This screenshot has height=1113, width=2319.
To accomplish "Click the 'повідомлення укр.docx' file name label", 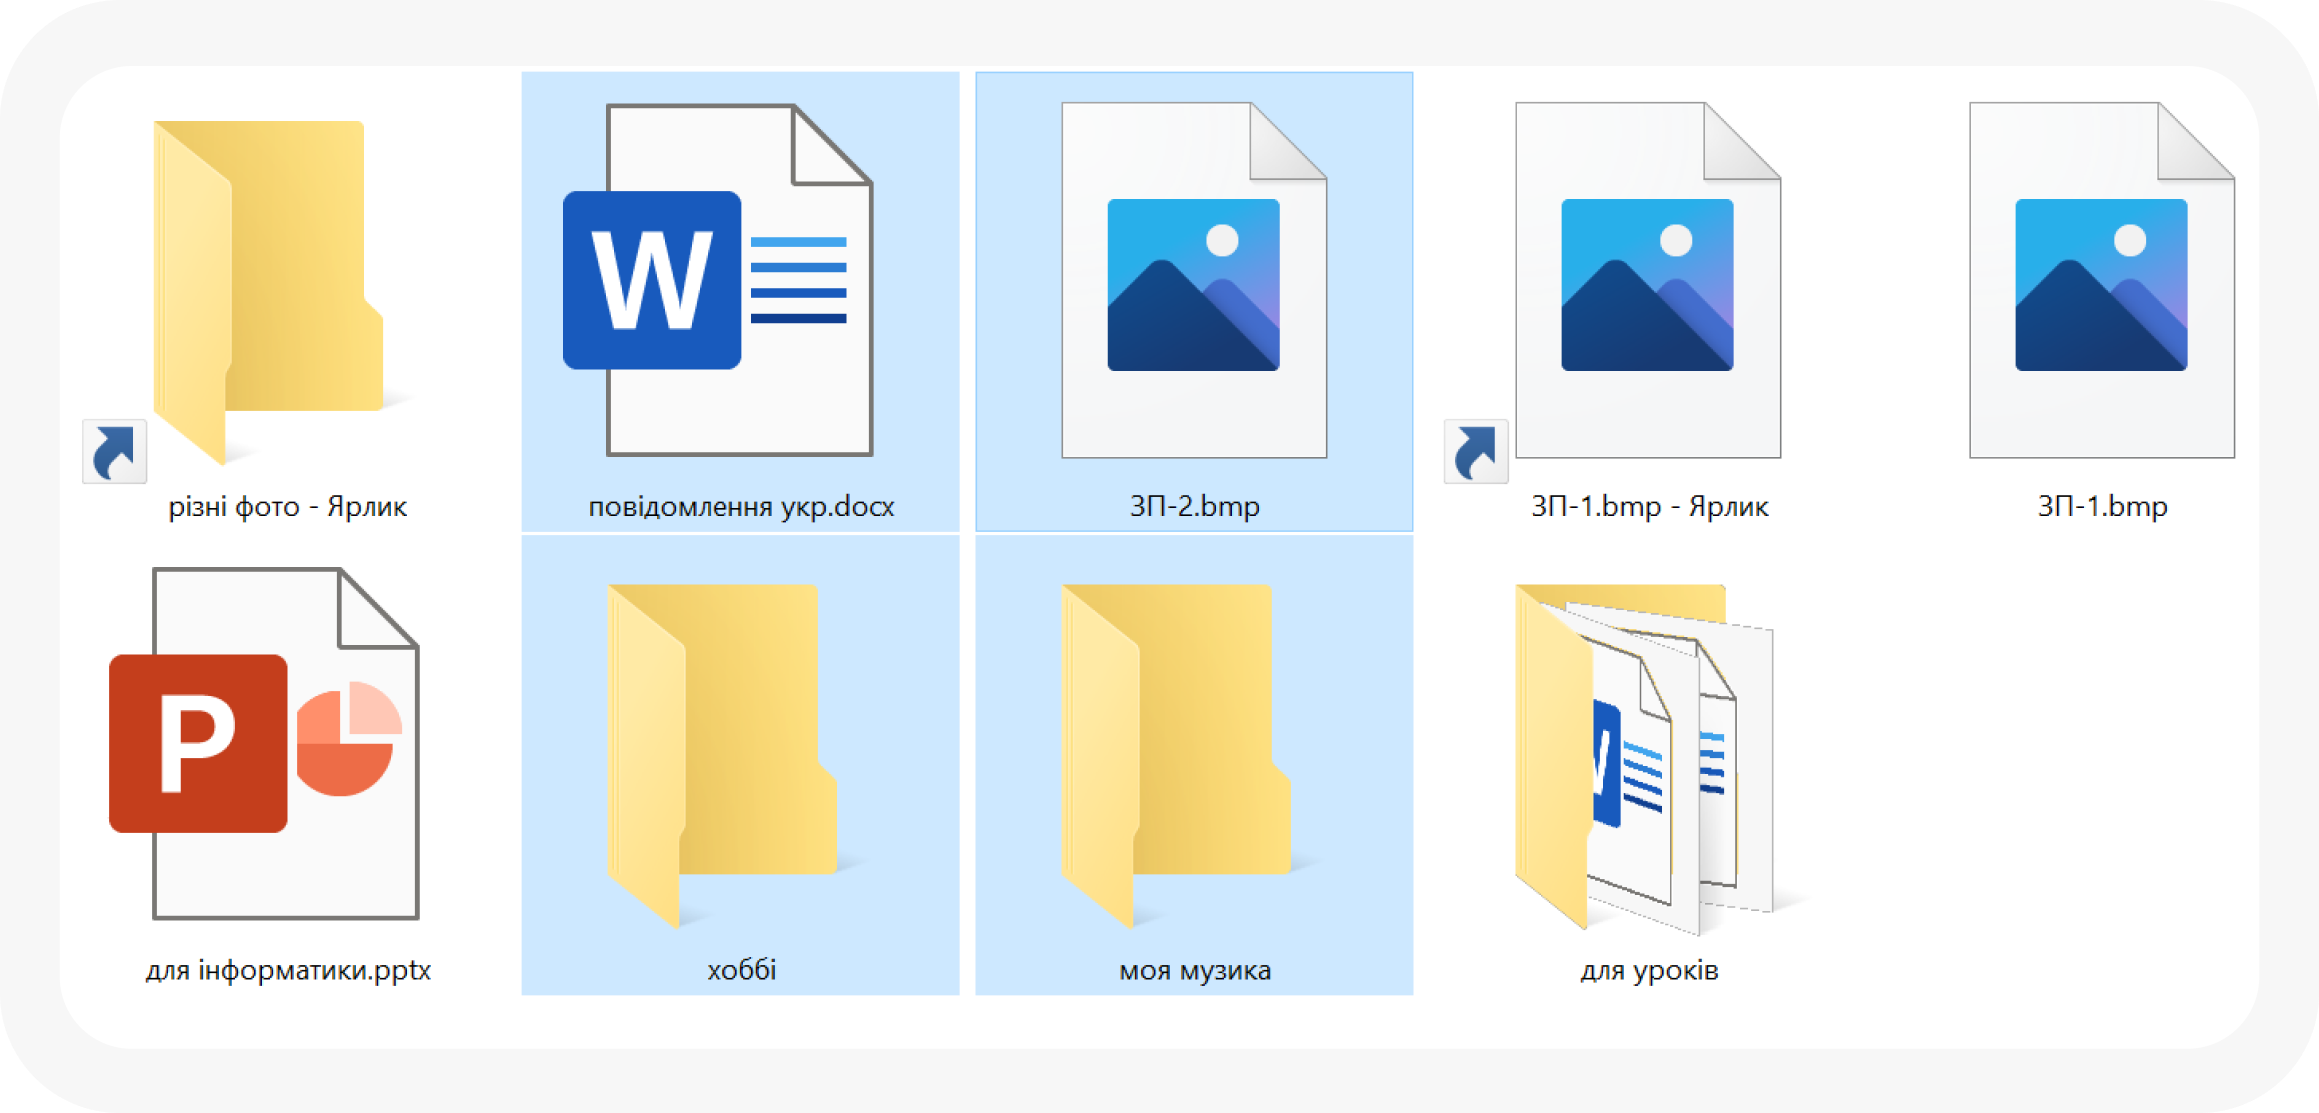I will (x=741, y=507).
